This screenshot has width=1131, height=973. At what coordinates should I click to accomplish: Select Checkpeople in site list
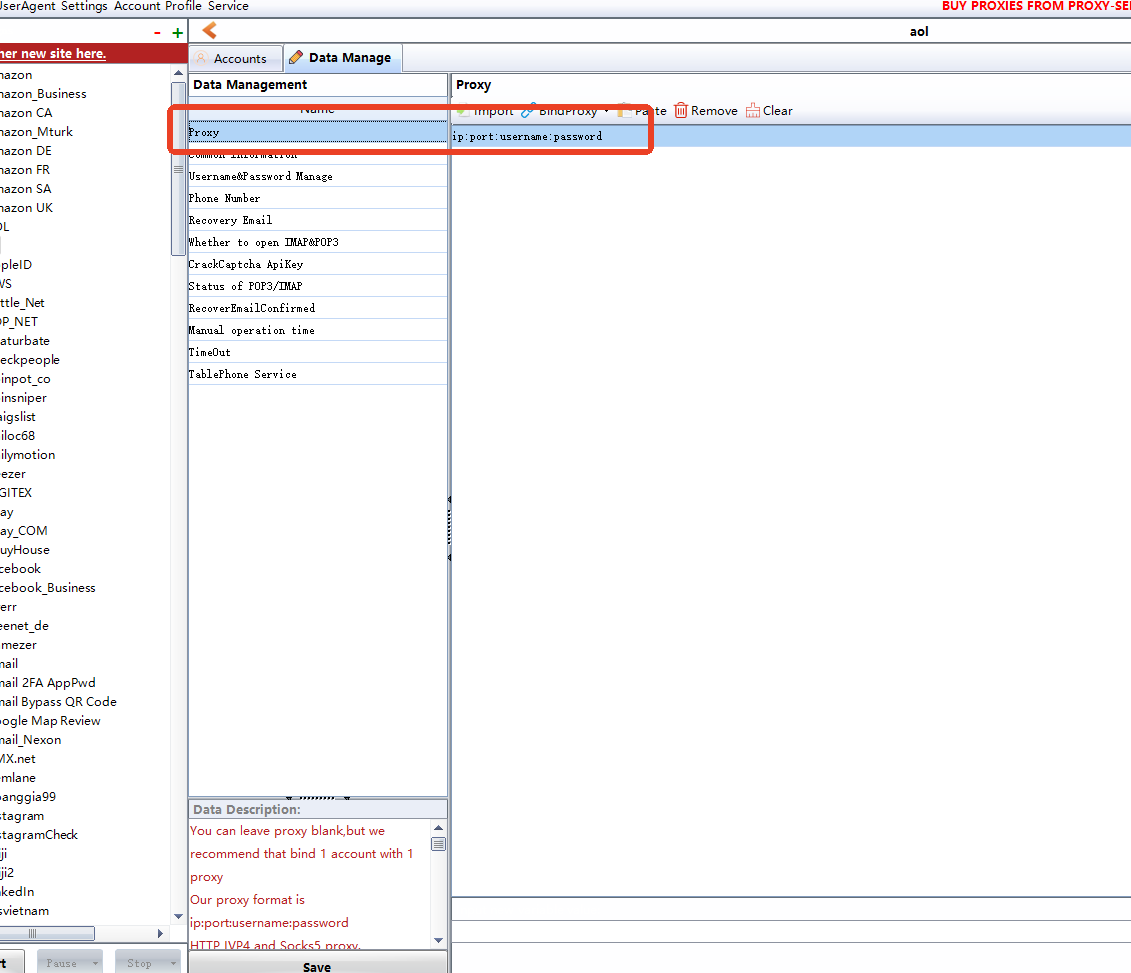pyautogui.click(x=30, y=360)
